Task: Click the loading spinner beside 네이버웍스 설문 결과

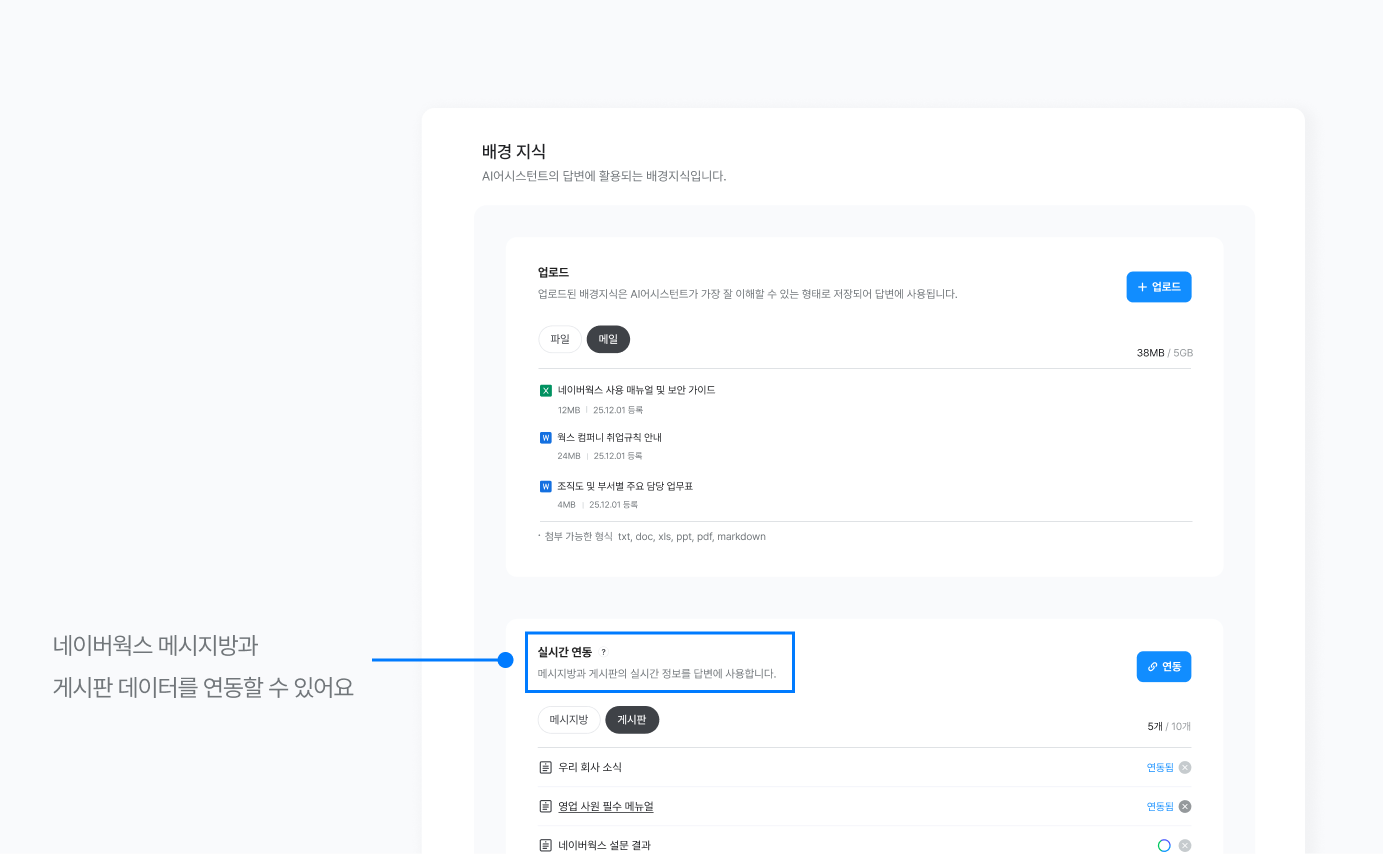Action: (1163, 845)
